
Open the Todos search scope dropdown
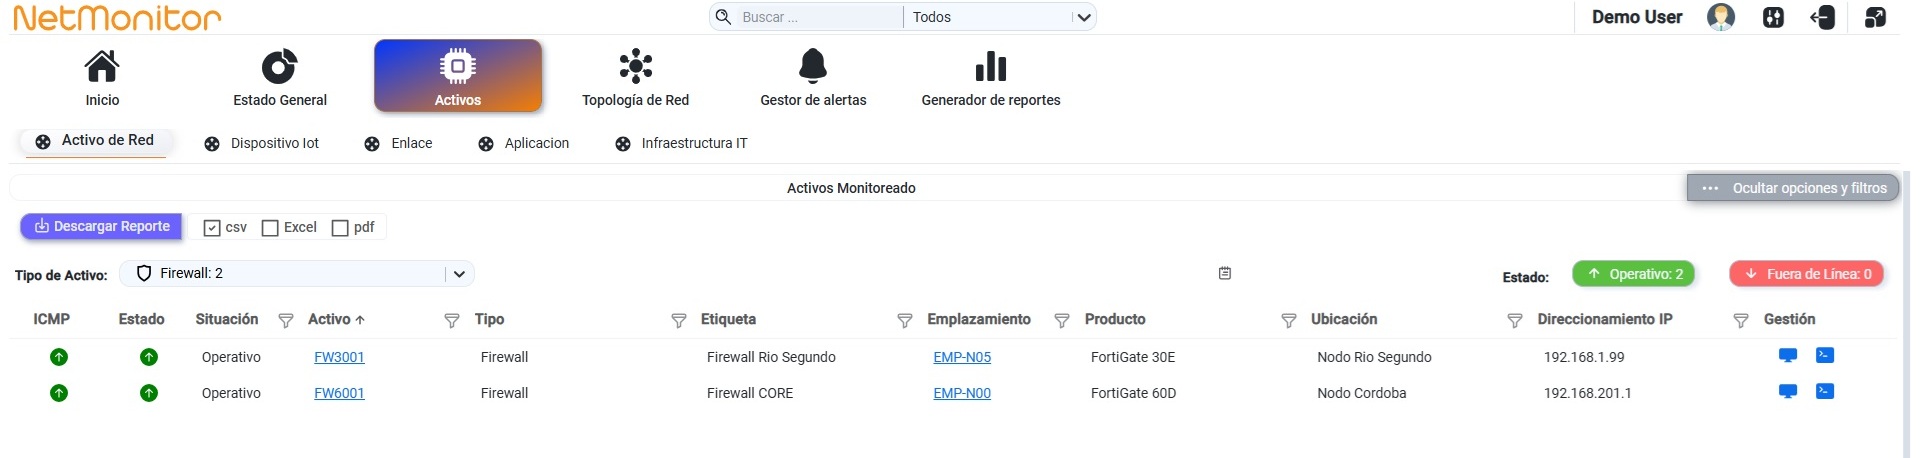point(1000,17)
